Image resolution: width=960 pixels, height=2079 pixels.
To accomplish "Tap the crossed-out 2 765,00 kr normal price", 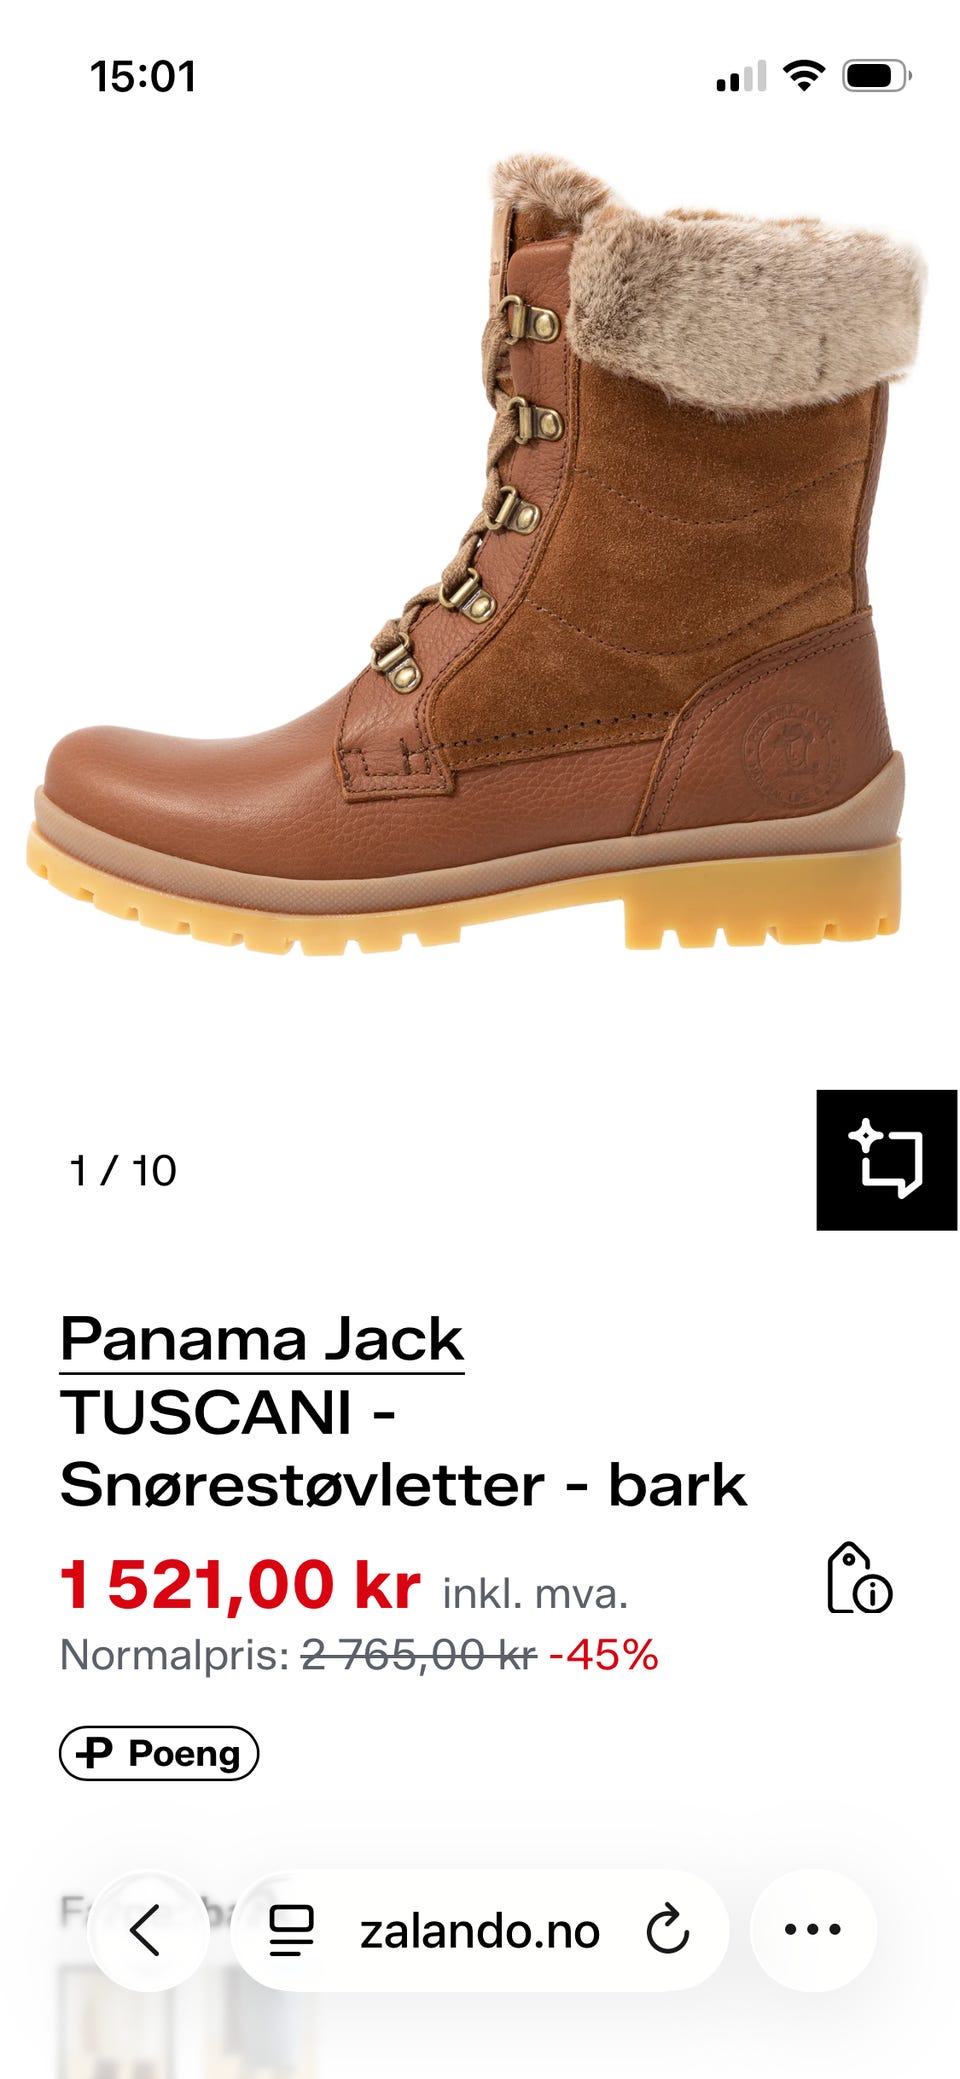I will (419, 1655).
